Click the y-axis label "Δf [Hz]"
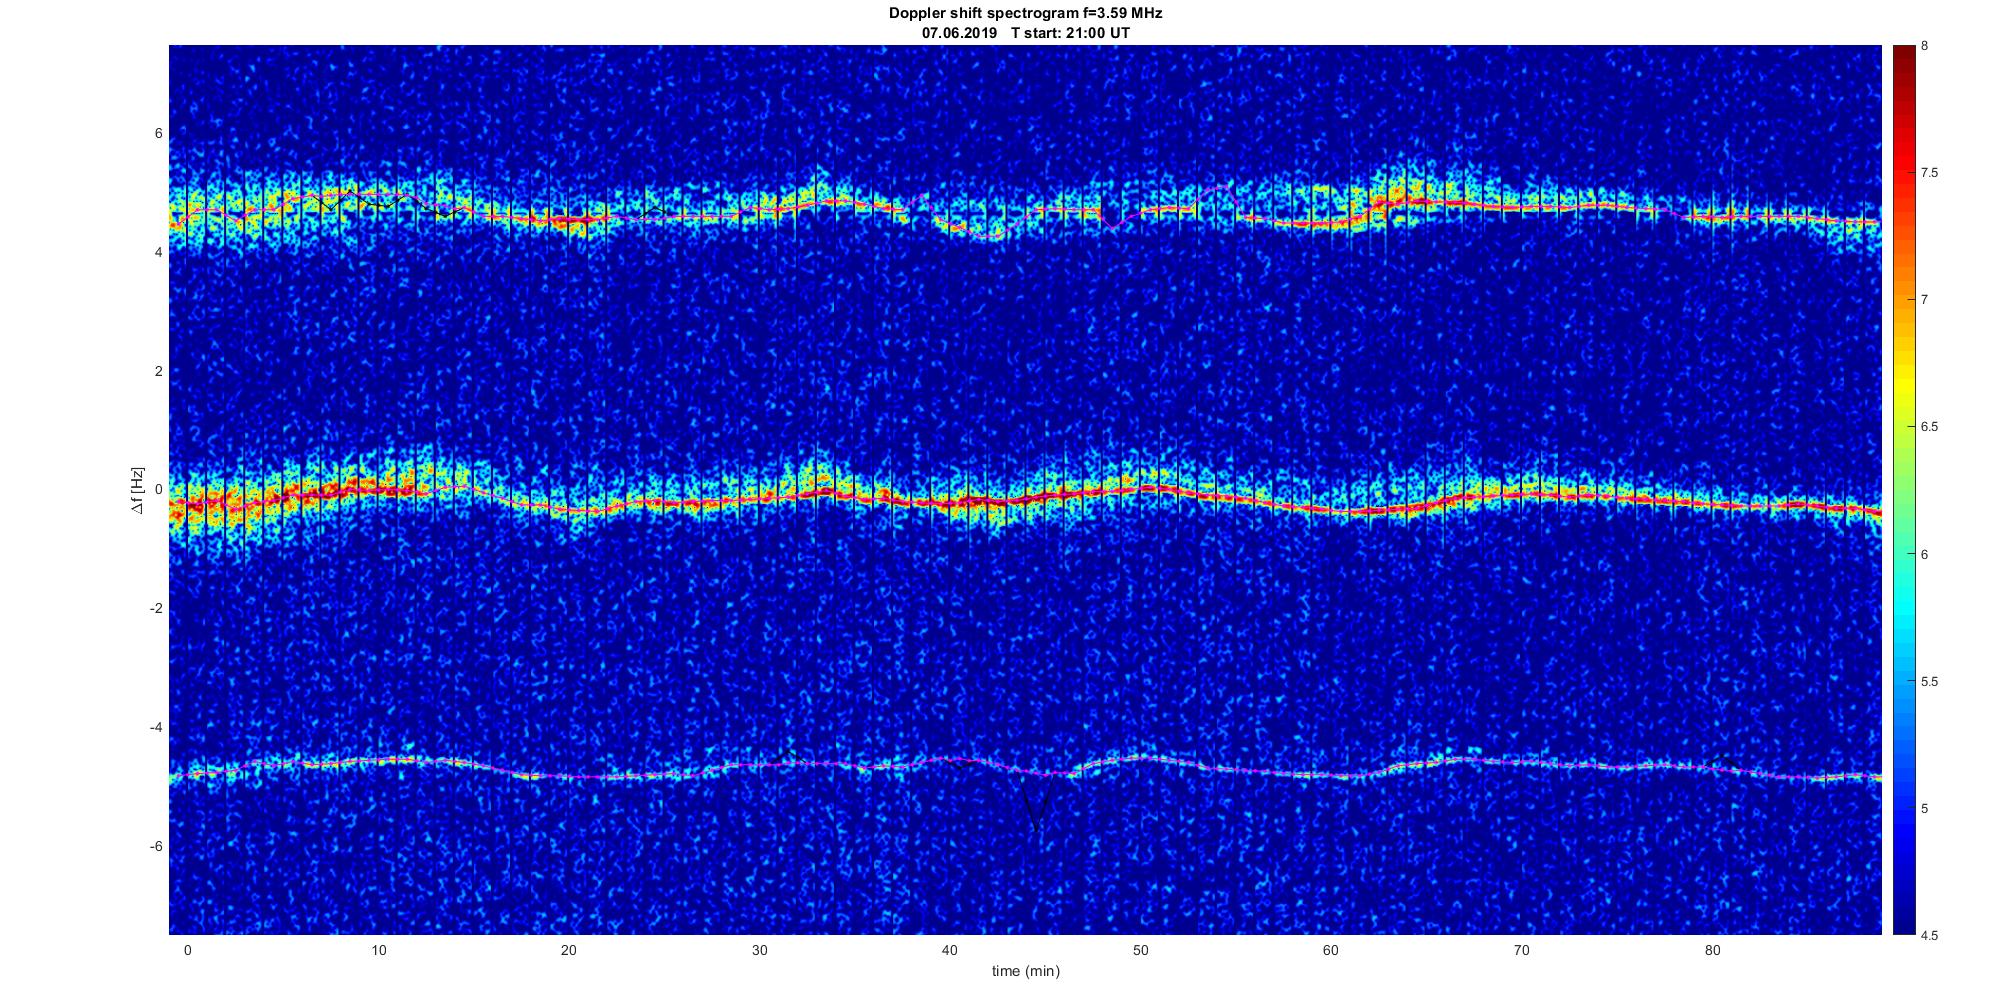The height and width of the screenshot is (1003, 2000). [138, 491]
